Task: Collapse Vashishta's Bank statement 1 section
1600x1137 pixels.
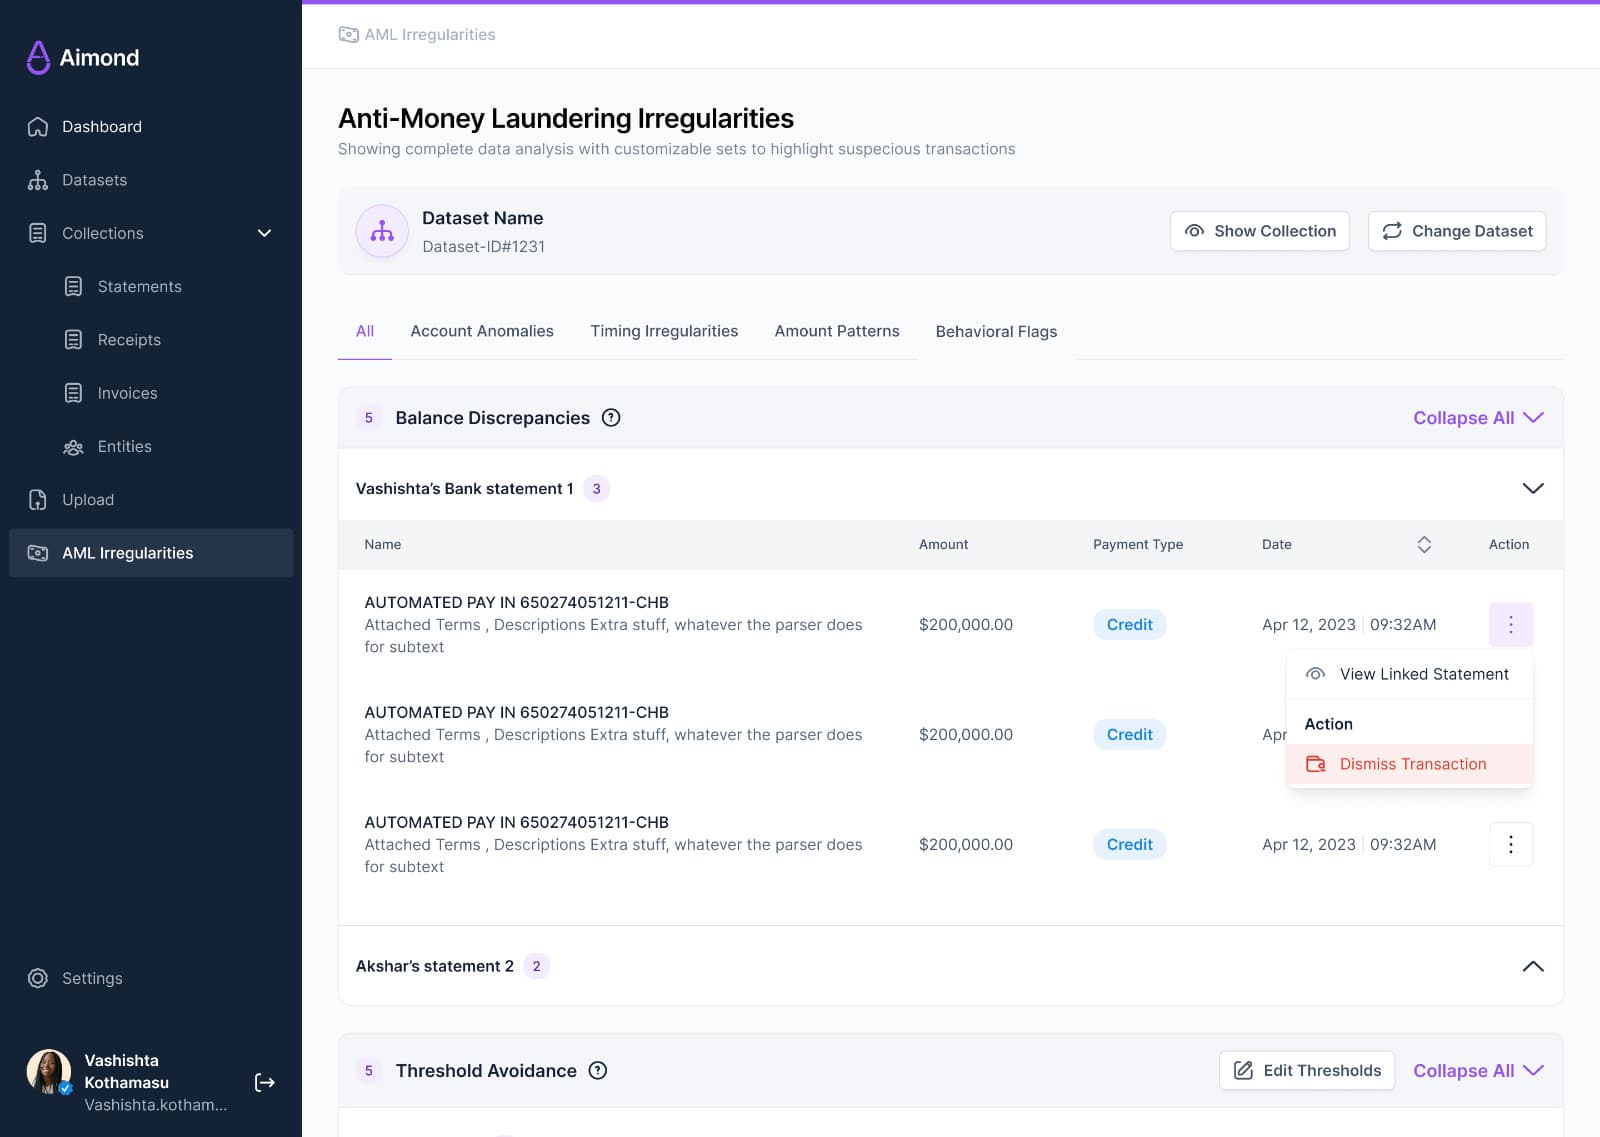Action: click(1532, 488)
